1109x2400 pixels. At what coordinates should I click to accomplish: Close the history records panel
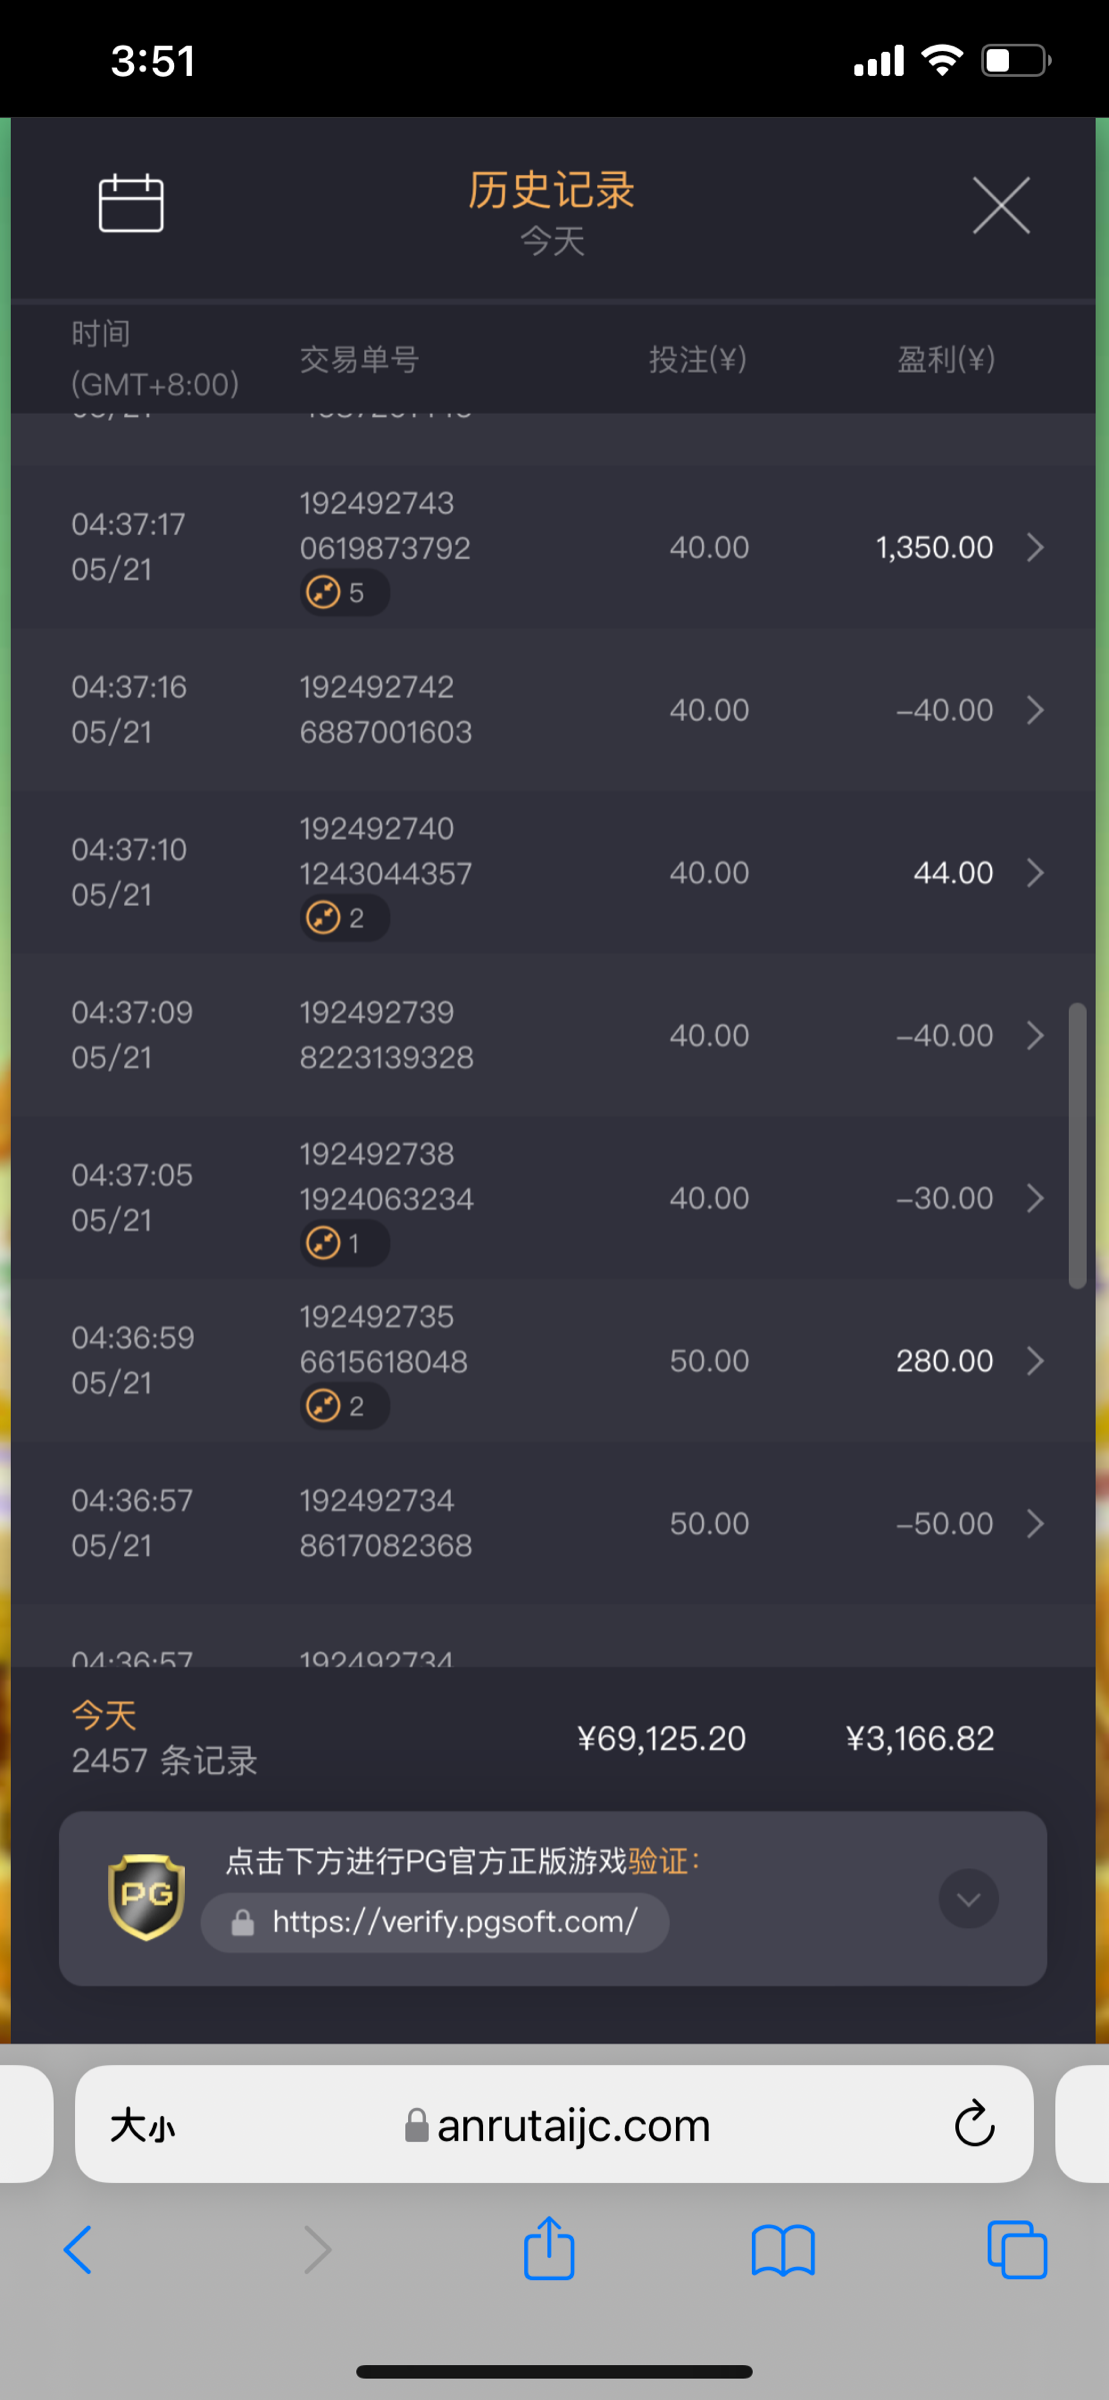click(x=1001, y=206)
